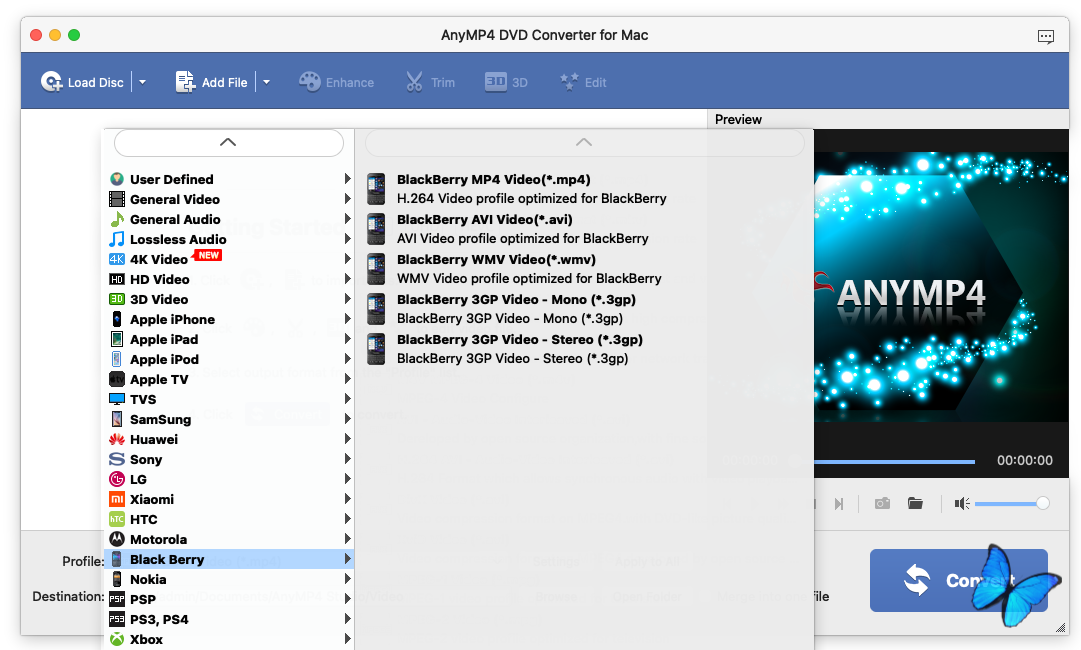
Task: Expand the Load Disc dropdown arrow
Action: (142, 82)
